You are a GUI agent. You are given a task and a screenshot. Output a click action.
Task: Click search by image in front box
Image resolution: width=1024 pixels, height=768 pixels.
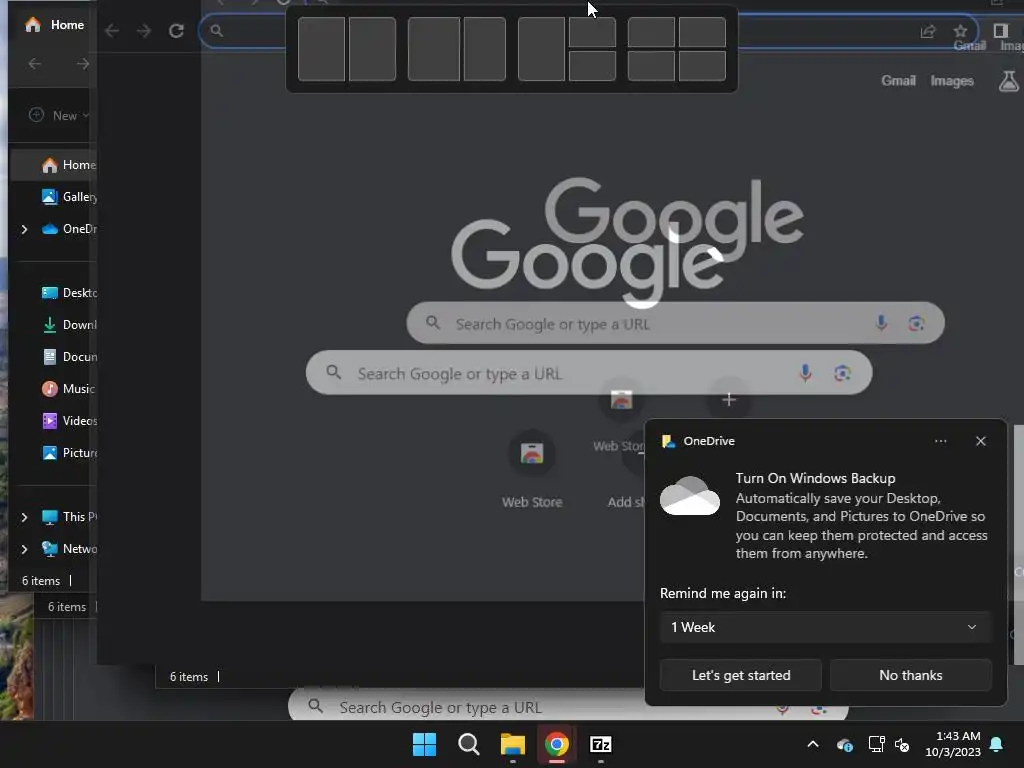[842, 373]
